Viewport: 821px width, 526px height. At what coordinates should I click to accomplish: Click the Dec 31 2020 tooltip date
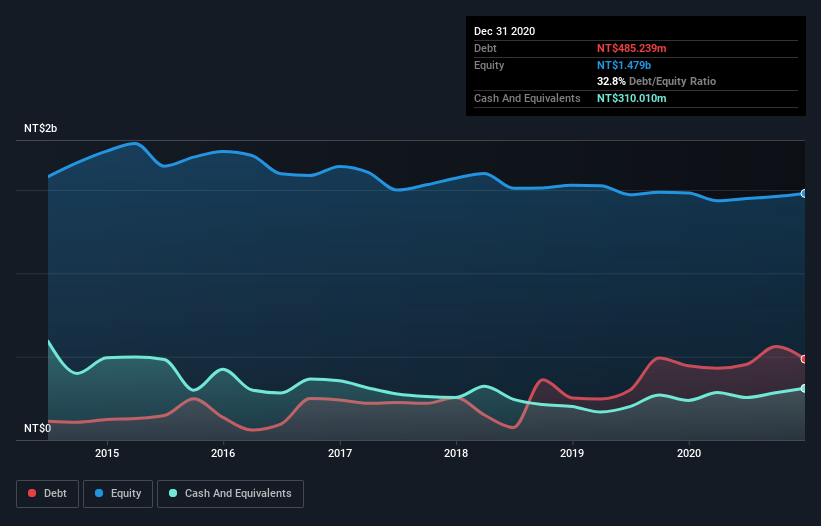[504, 31]
